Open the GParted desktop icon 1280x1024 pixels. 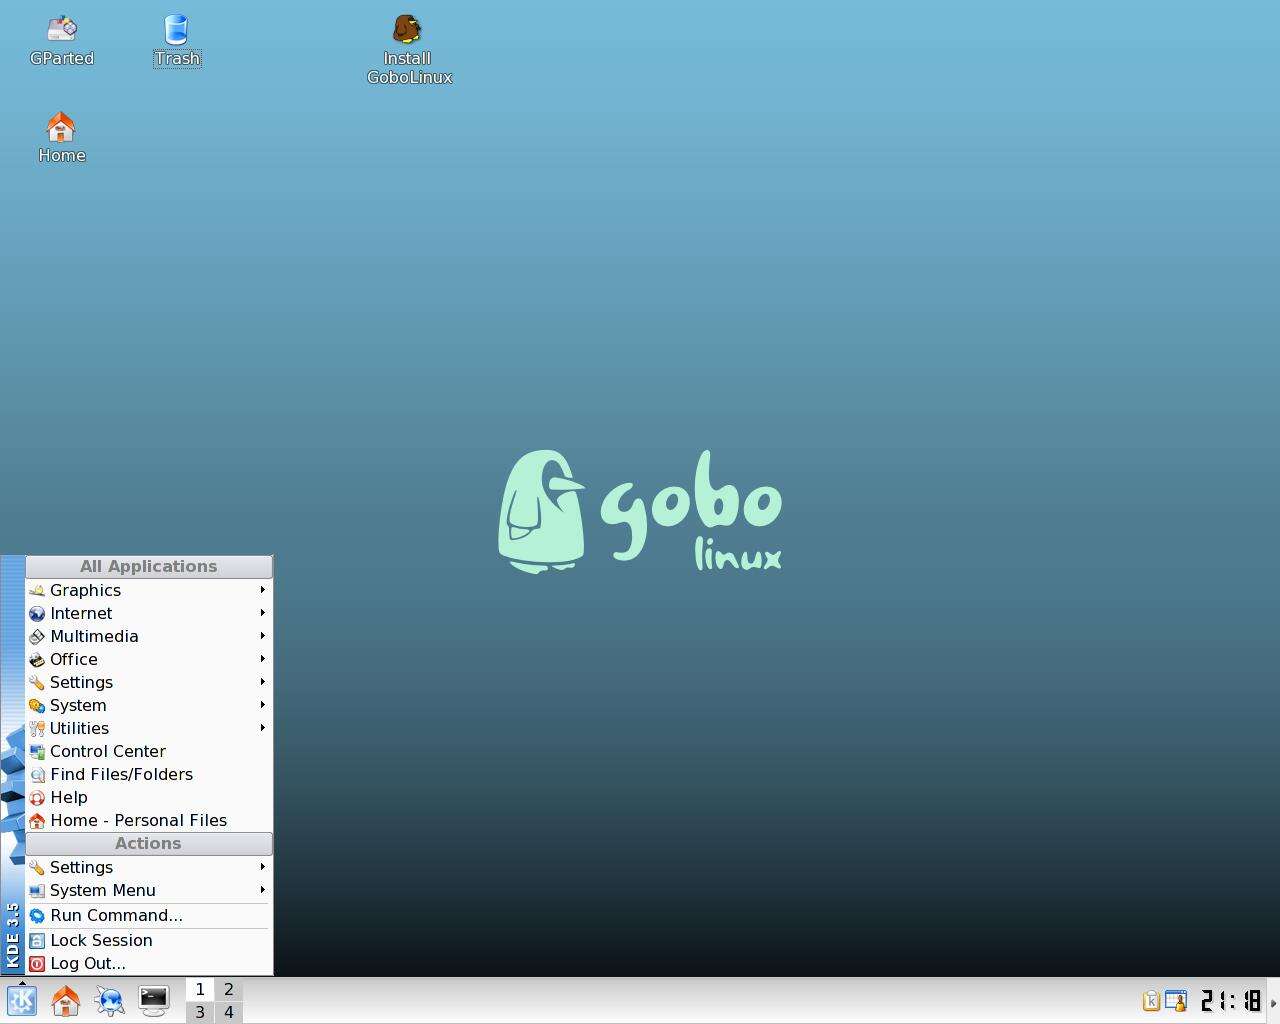coord(62,41)
